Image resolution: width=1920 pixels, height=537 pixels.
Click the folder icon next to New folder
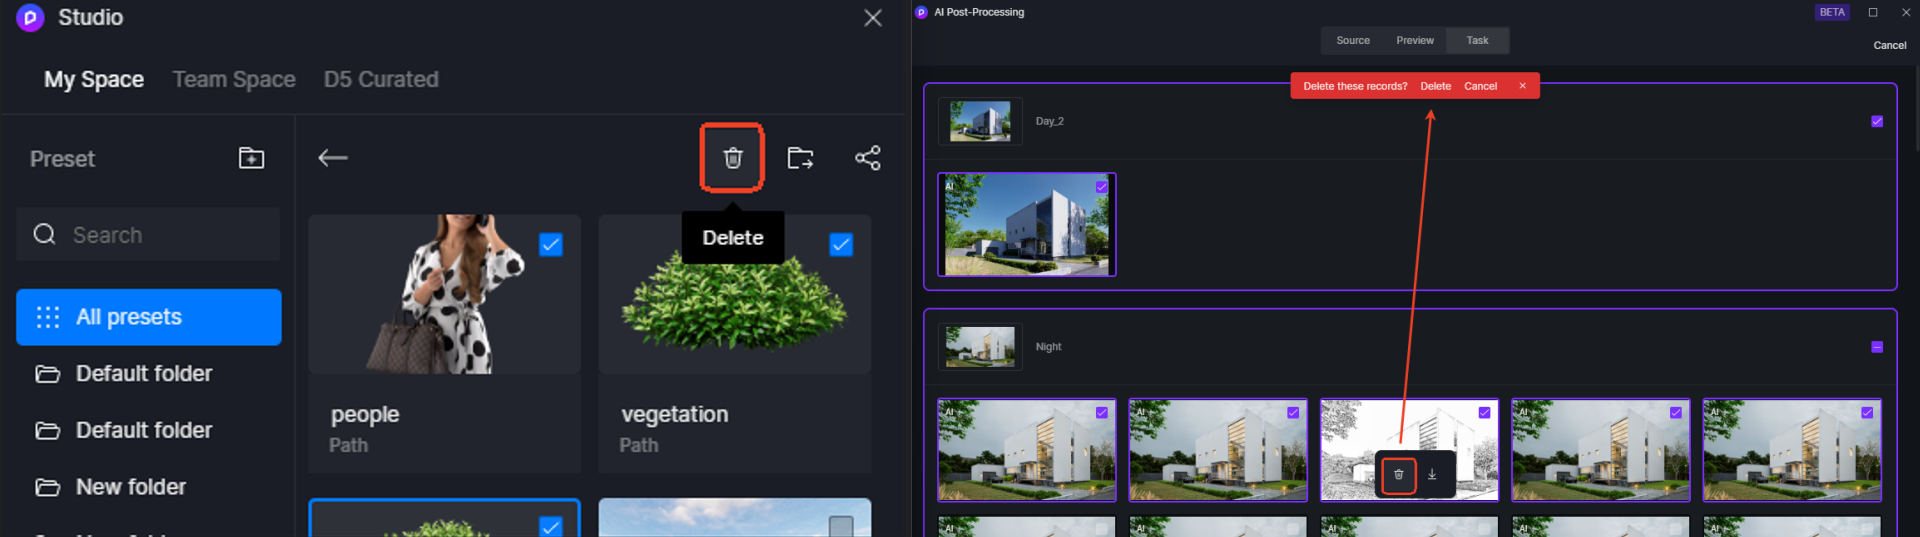click(48, 487)
